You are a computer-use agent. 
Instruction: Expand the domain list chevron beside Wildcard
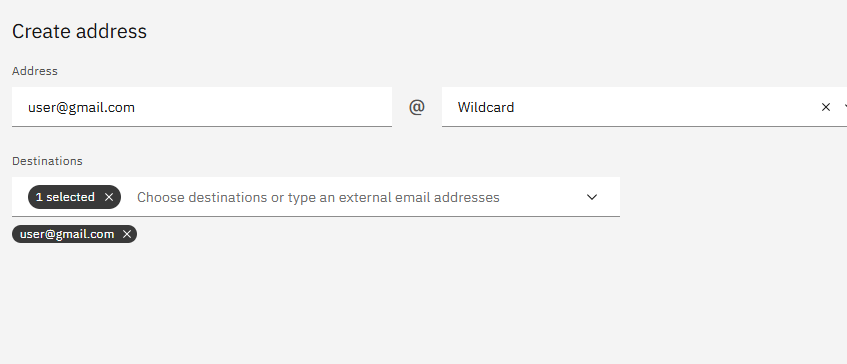pyautogui.click(x=844, y=107)
